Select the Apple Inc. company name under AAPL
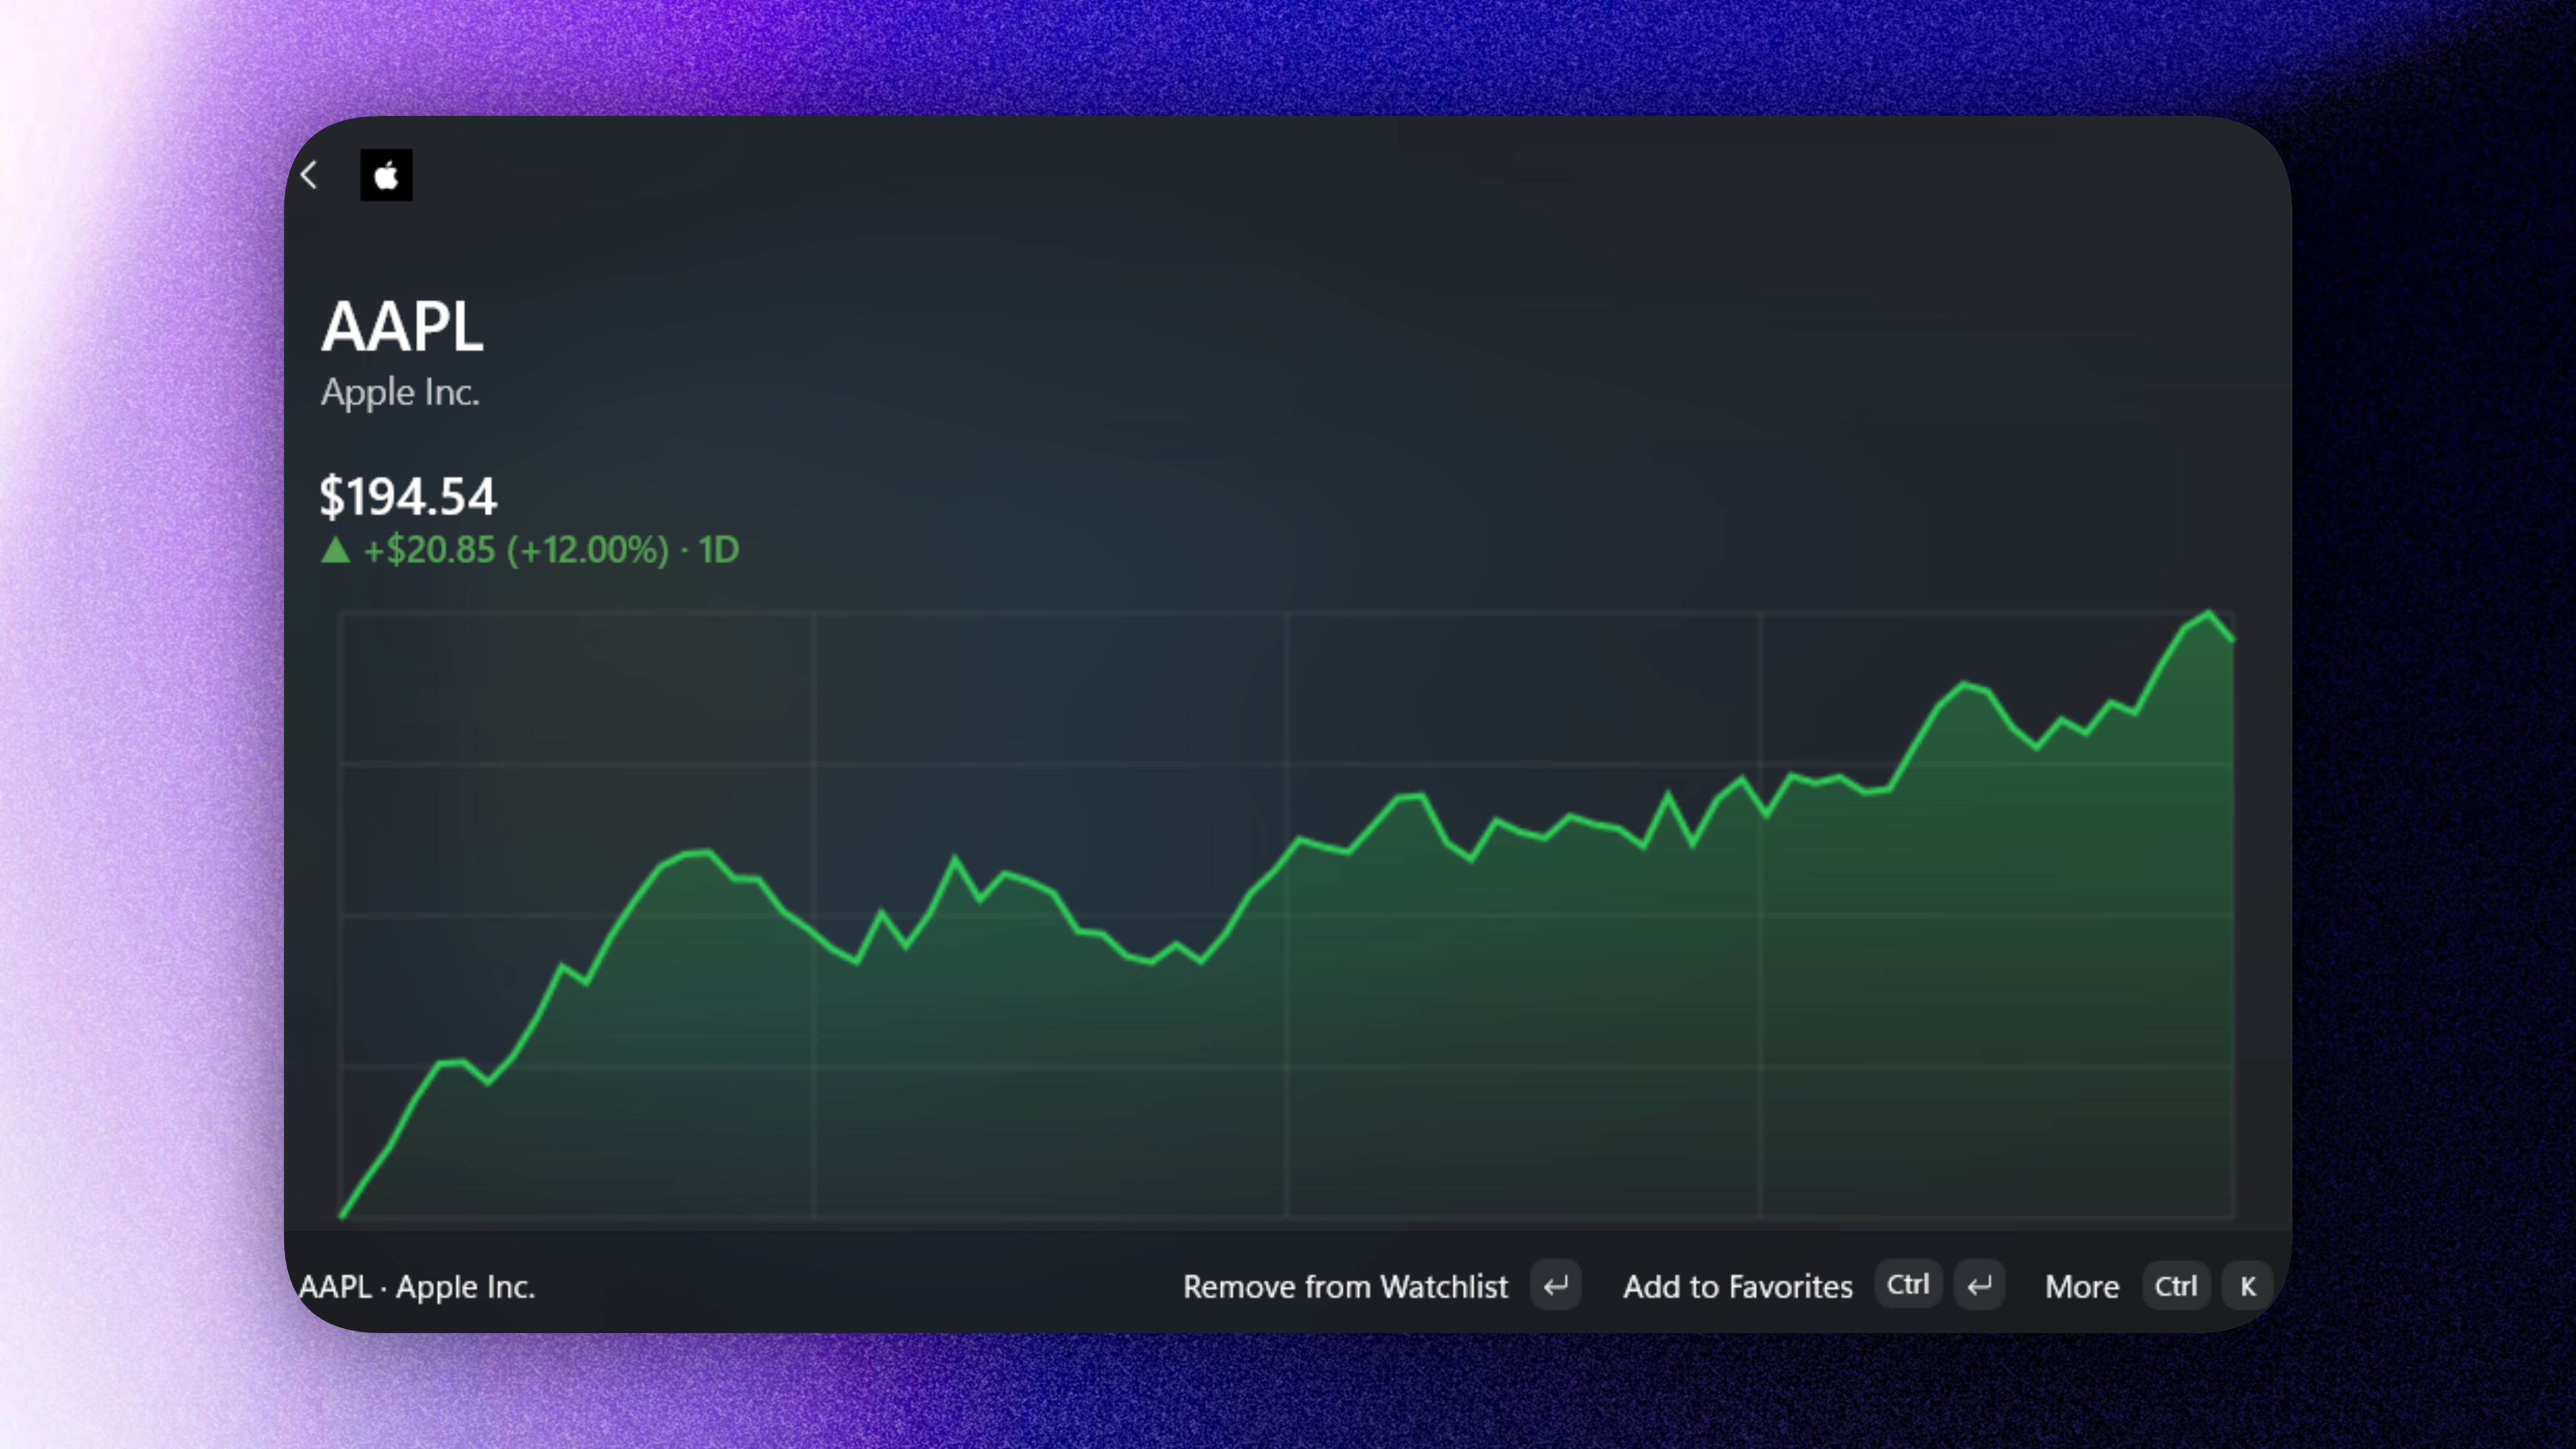The height and width of the screenshot is (1449, 2576). tap(400, 392)
